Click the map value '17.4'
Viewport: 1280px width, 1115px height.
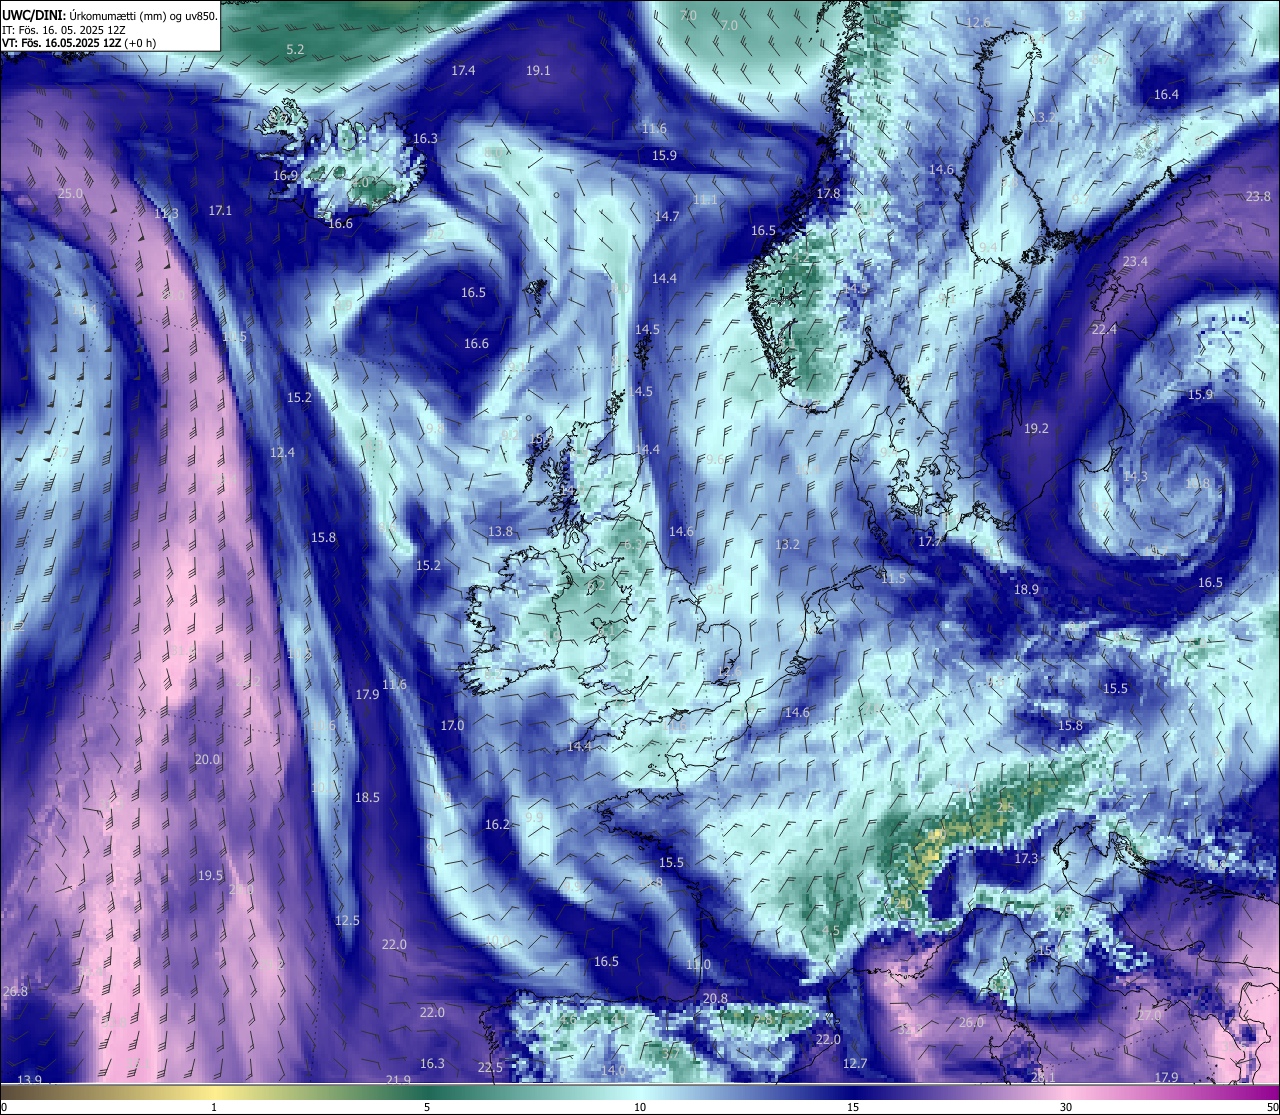463,71
